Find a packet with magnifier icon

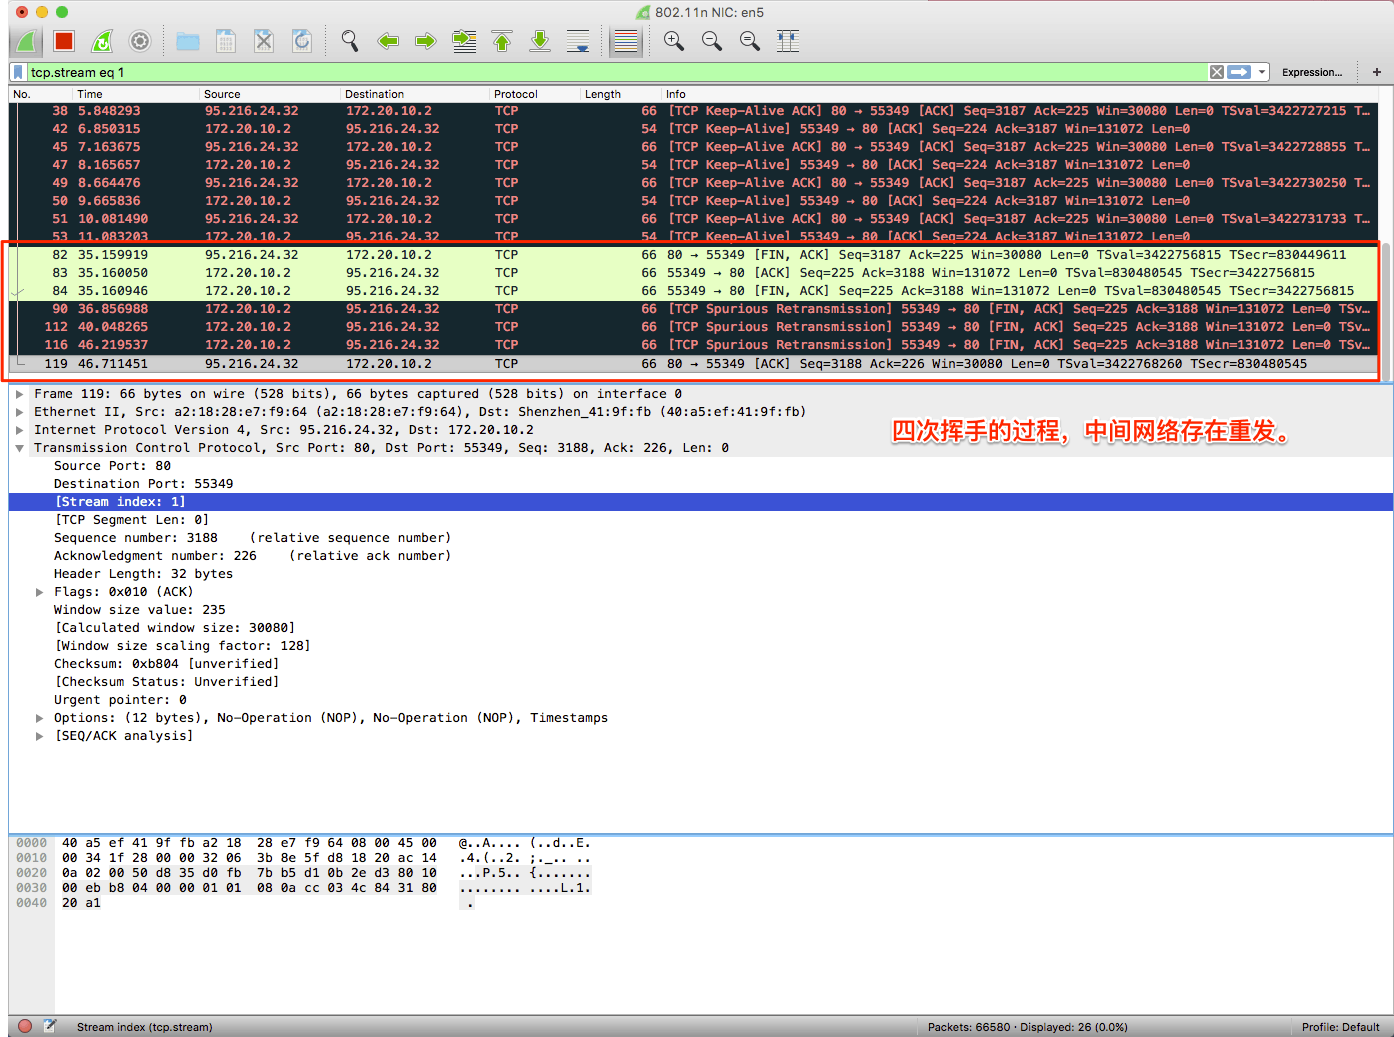(349, 41)
